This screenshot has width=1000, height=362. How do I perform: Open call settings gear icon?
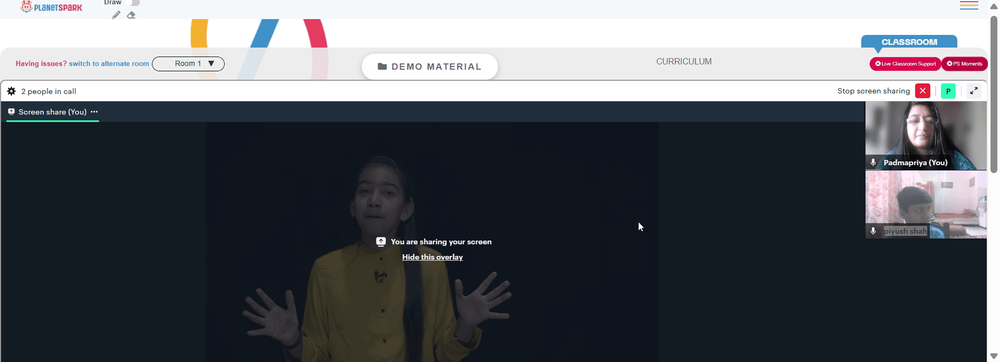point(11,91)
